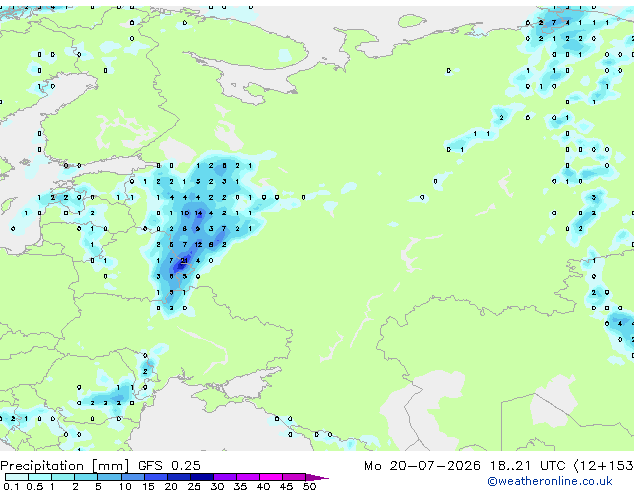634x490 pixels.
Task: Select the 2–5 mm legend color
Action: 86,477
